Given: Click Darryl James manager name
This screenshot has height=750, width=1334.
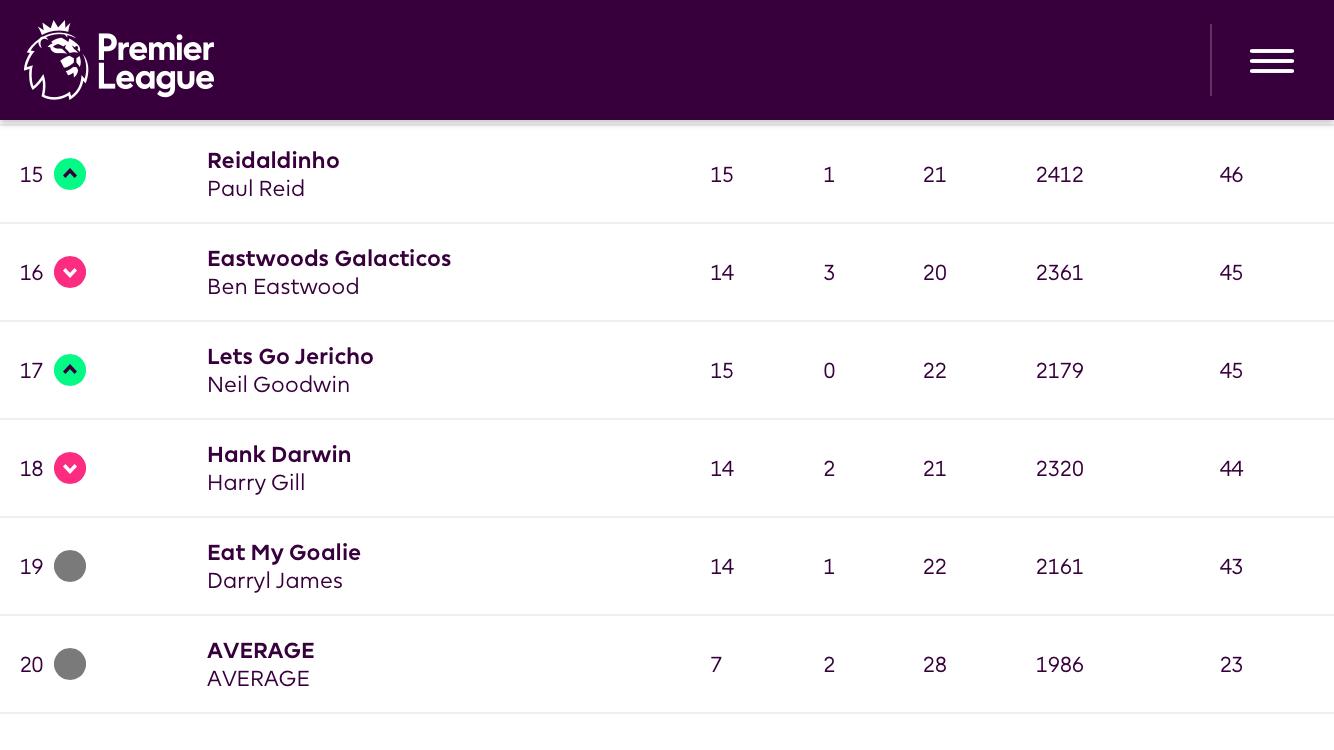Looking at the screenshot, I should [275, 581].
